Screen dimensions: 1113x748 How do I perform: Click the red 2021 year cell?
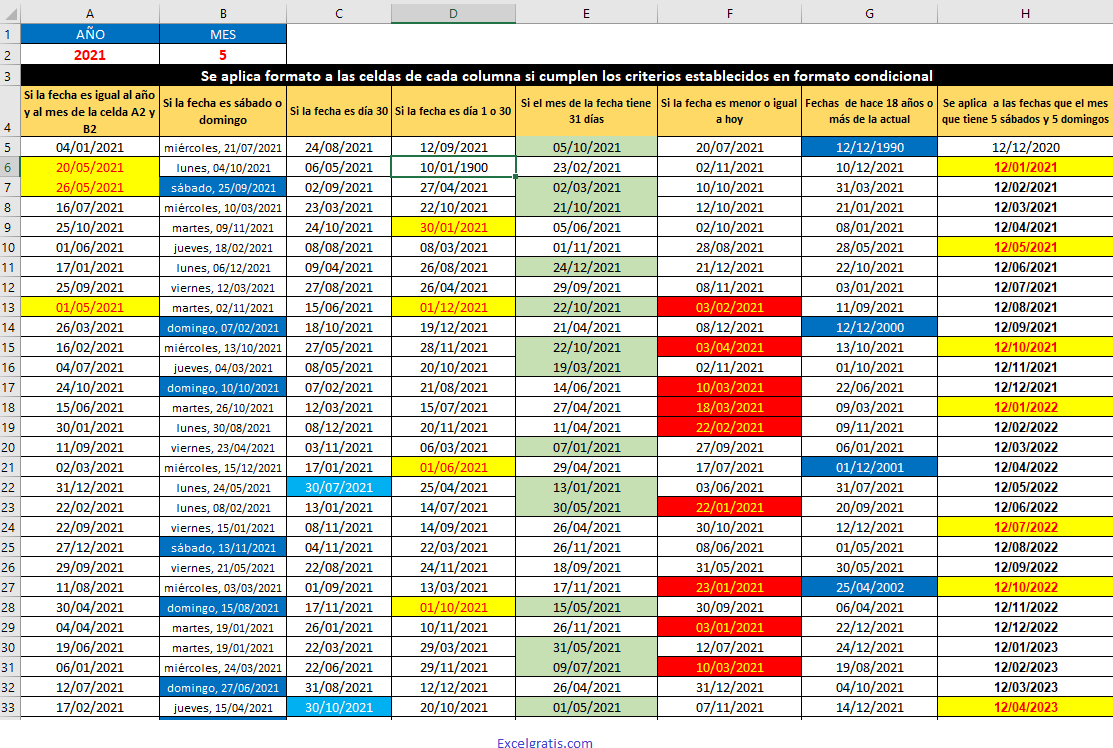pyautogui.click(x=91, y=55)
